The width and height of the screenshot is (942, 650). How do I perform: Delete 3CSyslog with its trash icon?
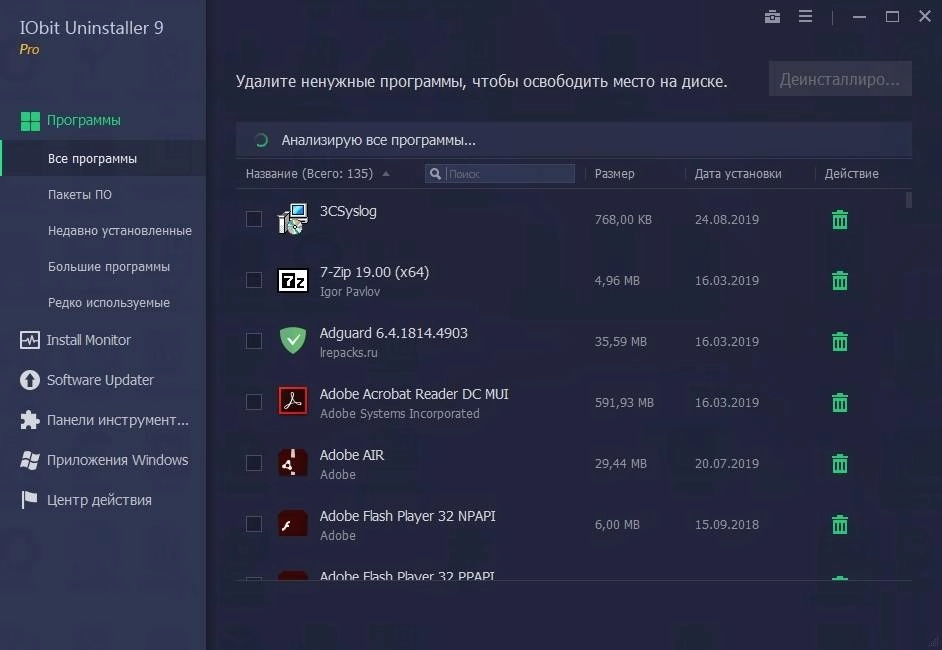[839, 219]
